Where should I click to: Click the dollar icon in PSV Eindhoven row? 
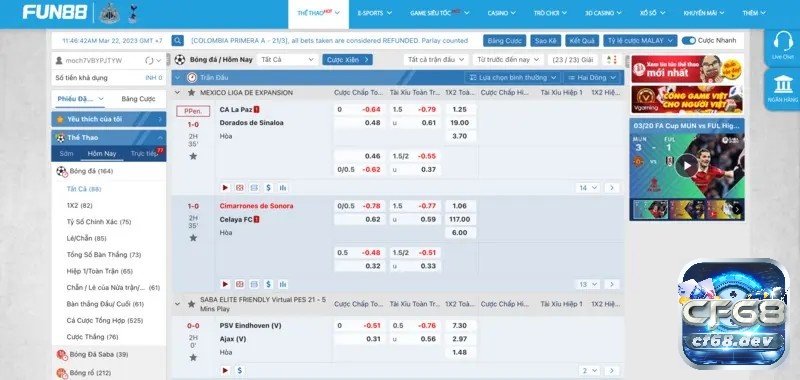[239, 371]
